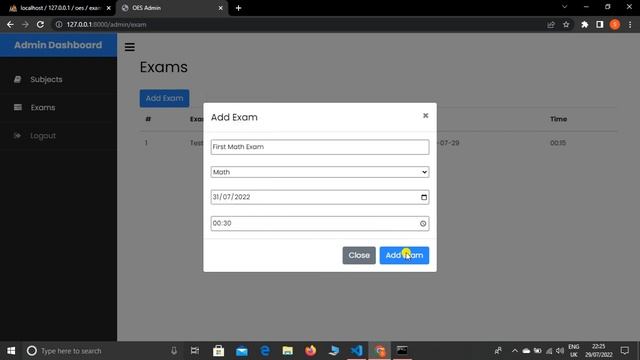Click the exam name field 'First Math Exam'
Viewport: 640px width, 360px height.
320,147
